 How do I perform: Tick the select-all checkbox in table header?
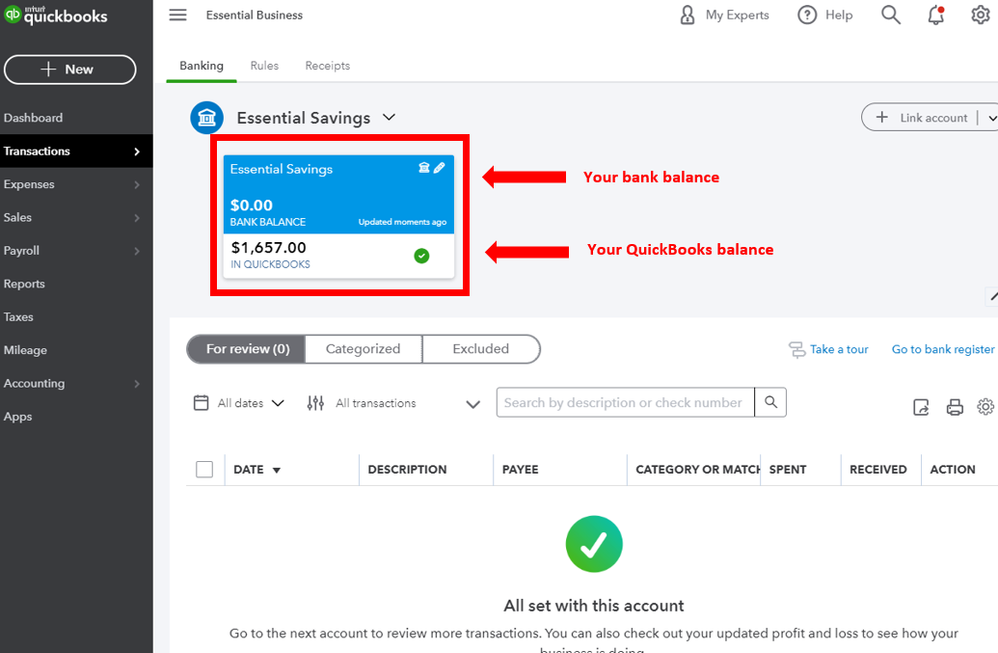pos(205,469)
